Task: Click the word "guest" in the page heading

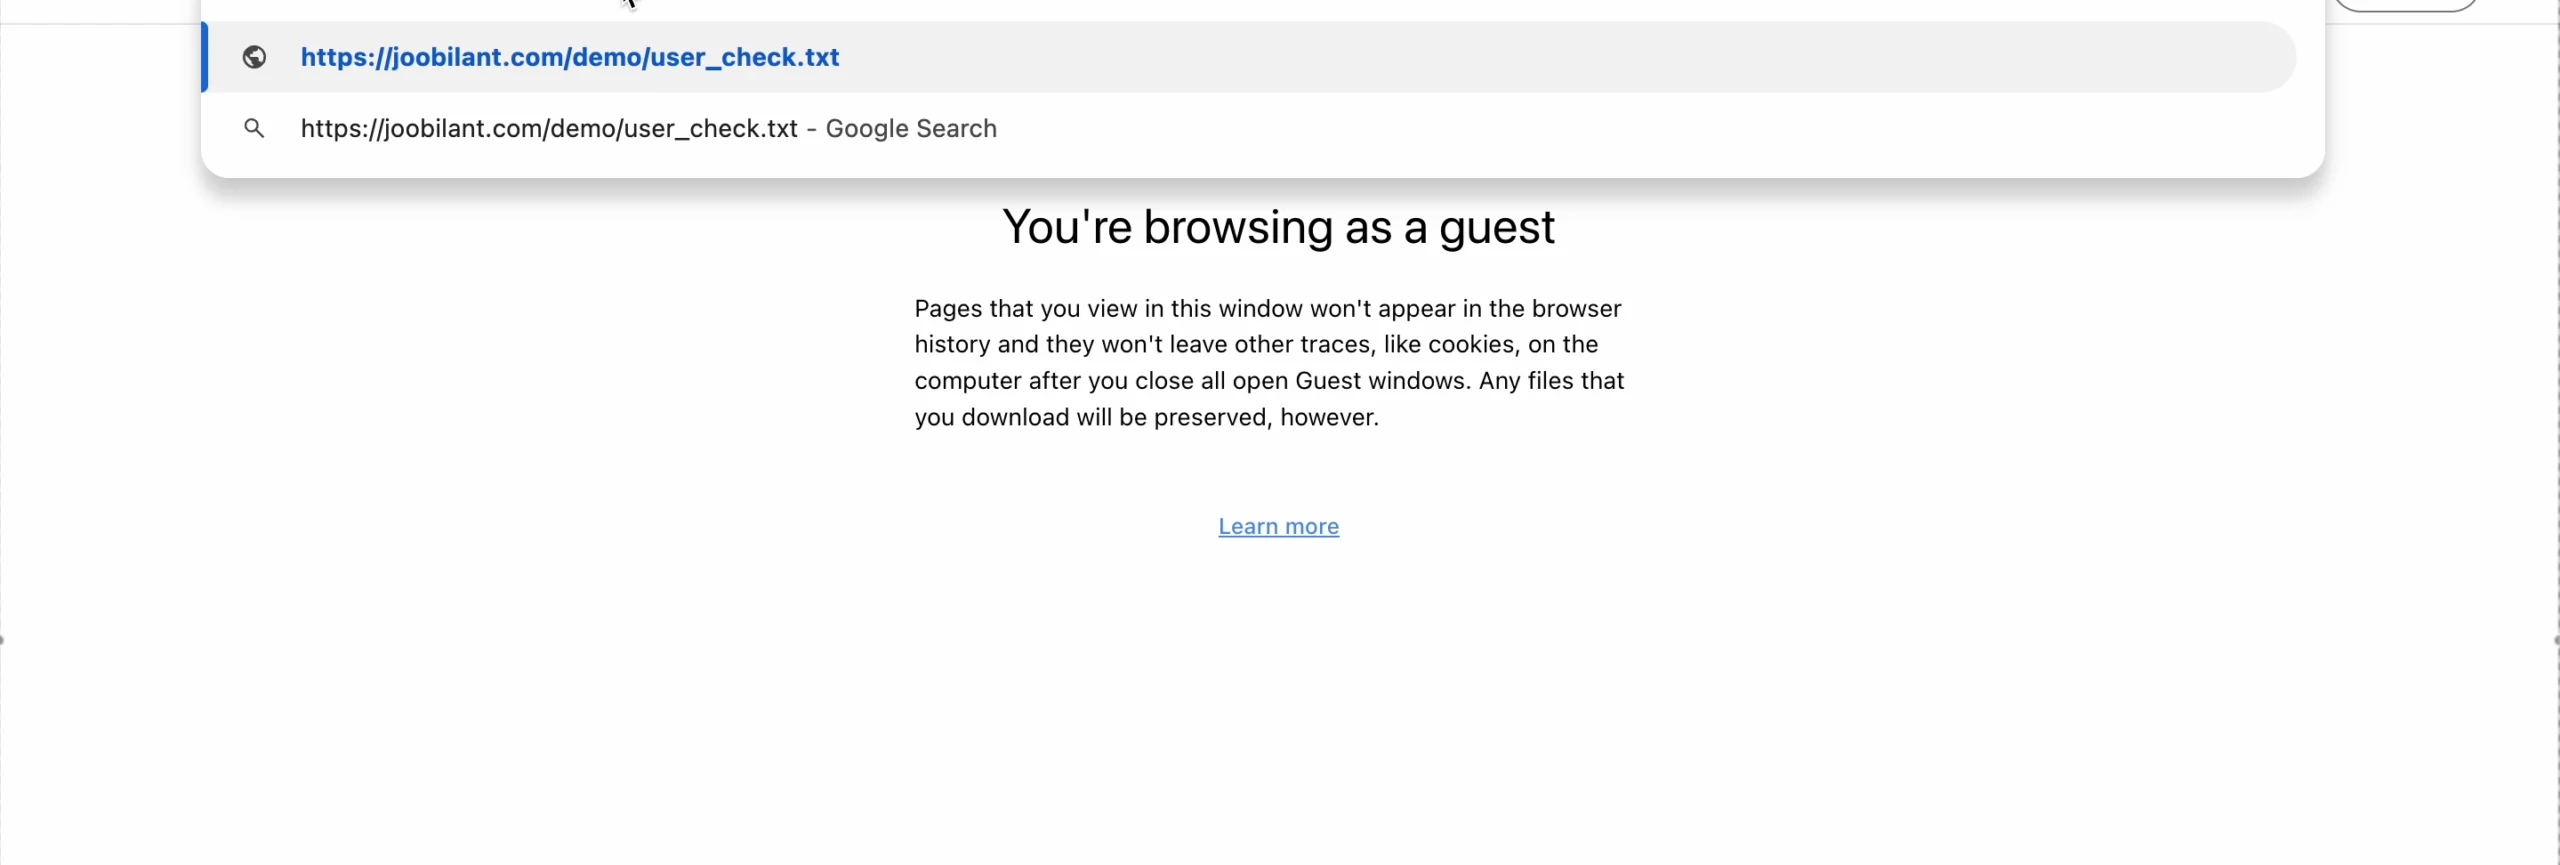Action: click(1496, 228)
